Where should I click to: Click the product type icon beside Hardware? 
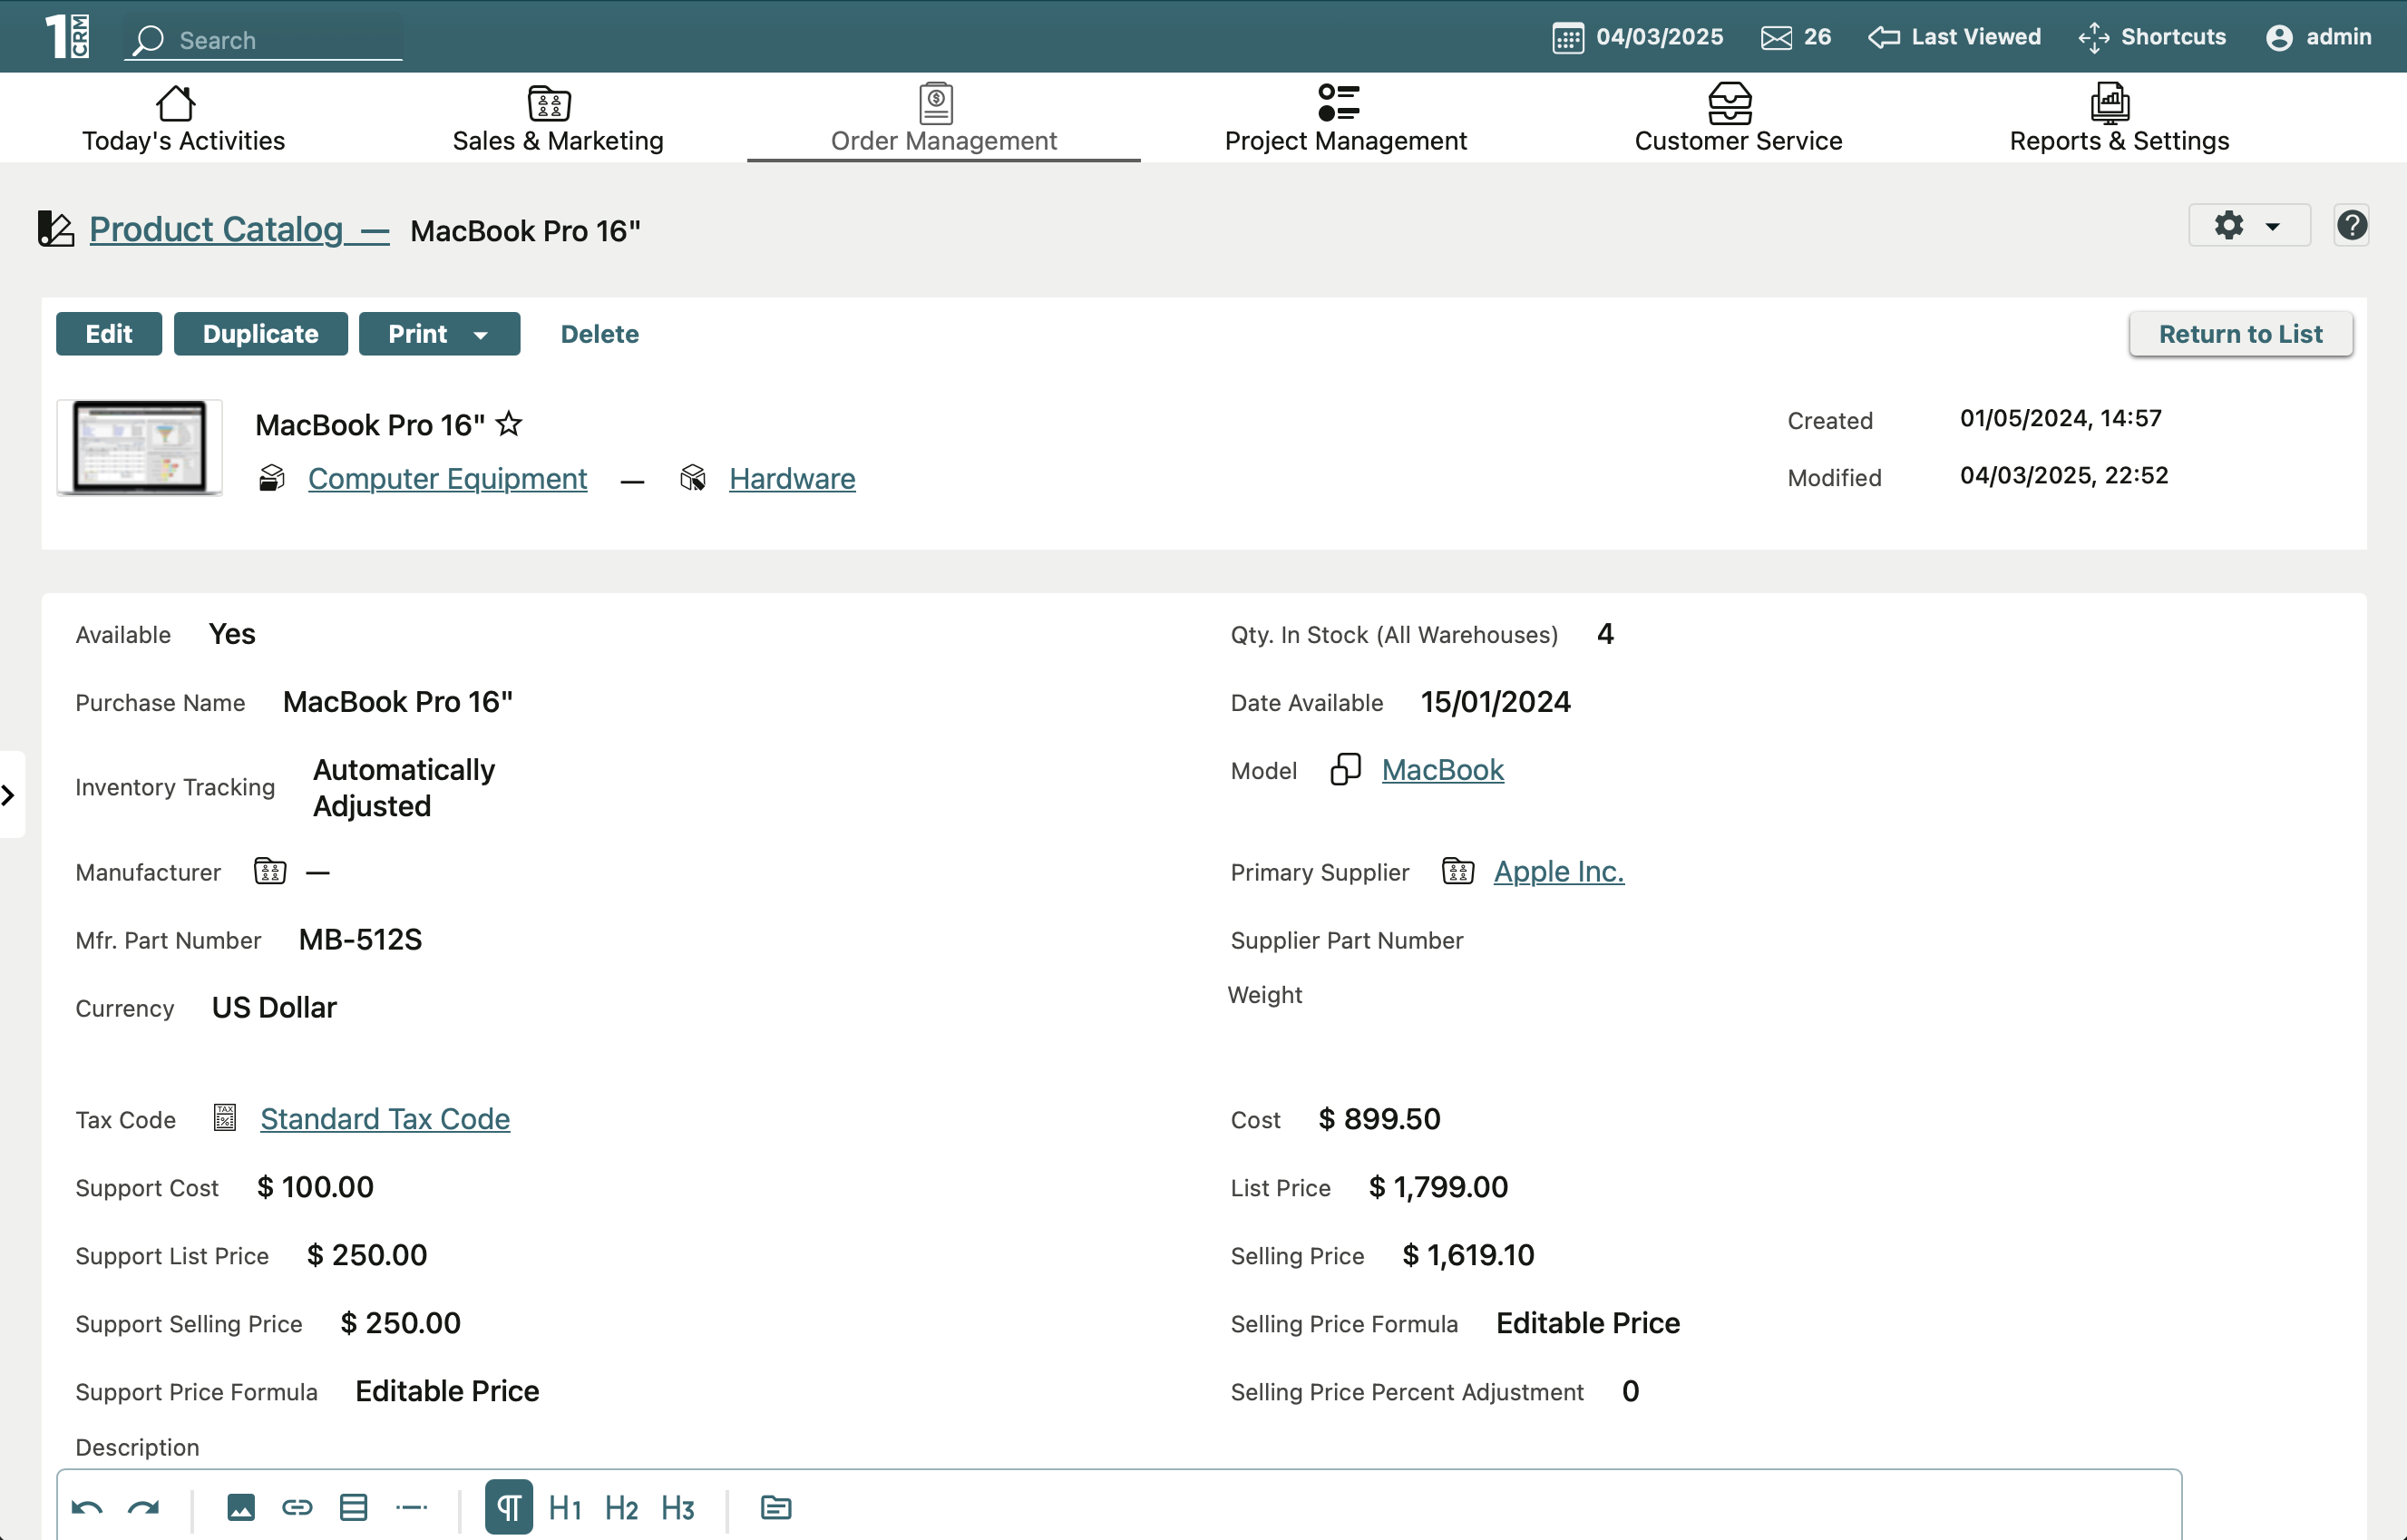[x=692, y=478]
